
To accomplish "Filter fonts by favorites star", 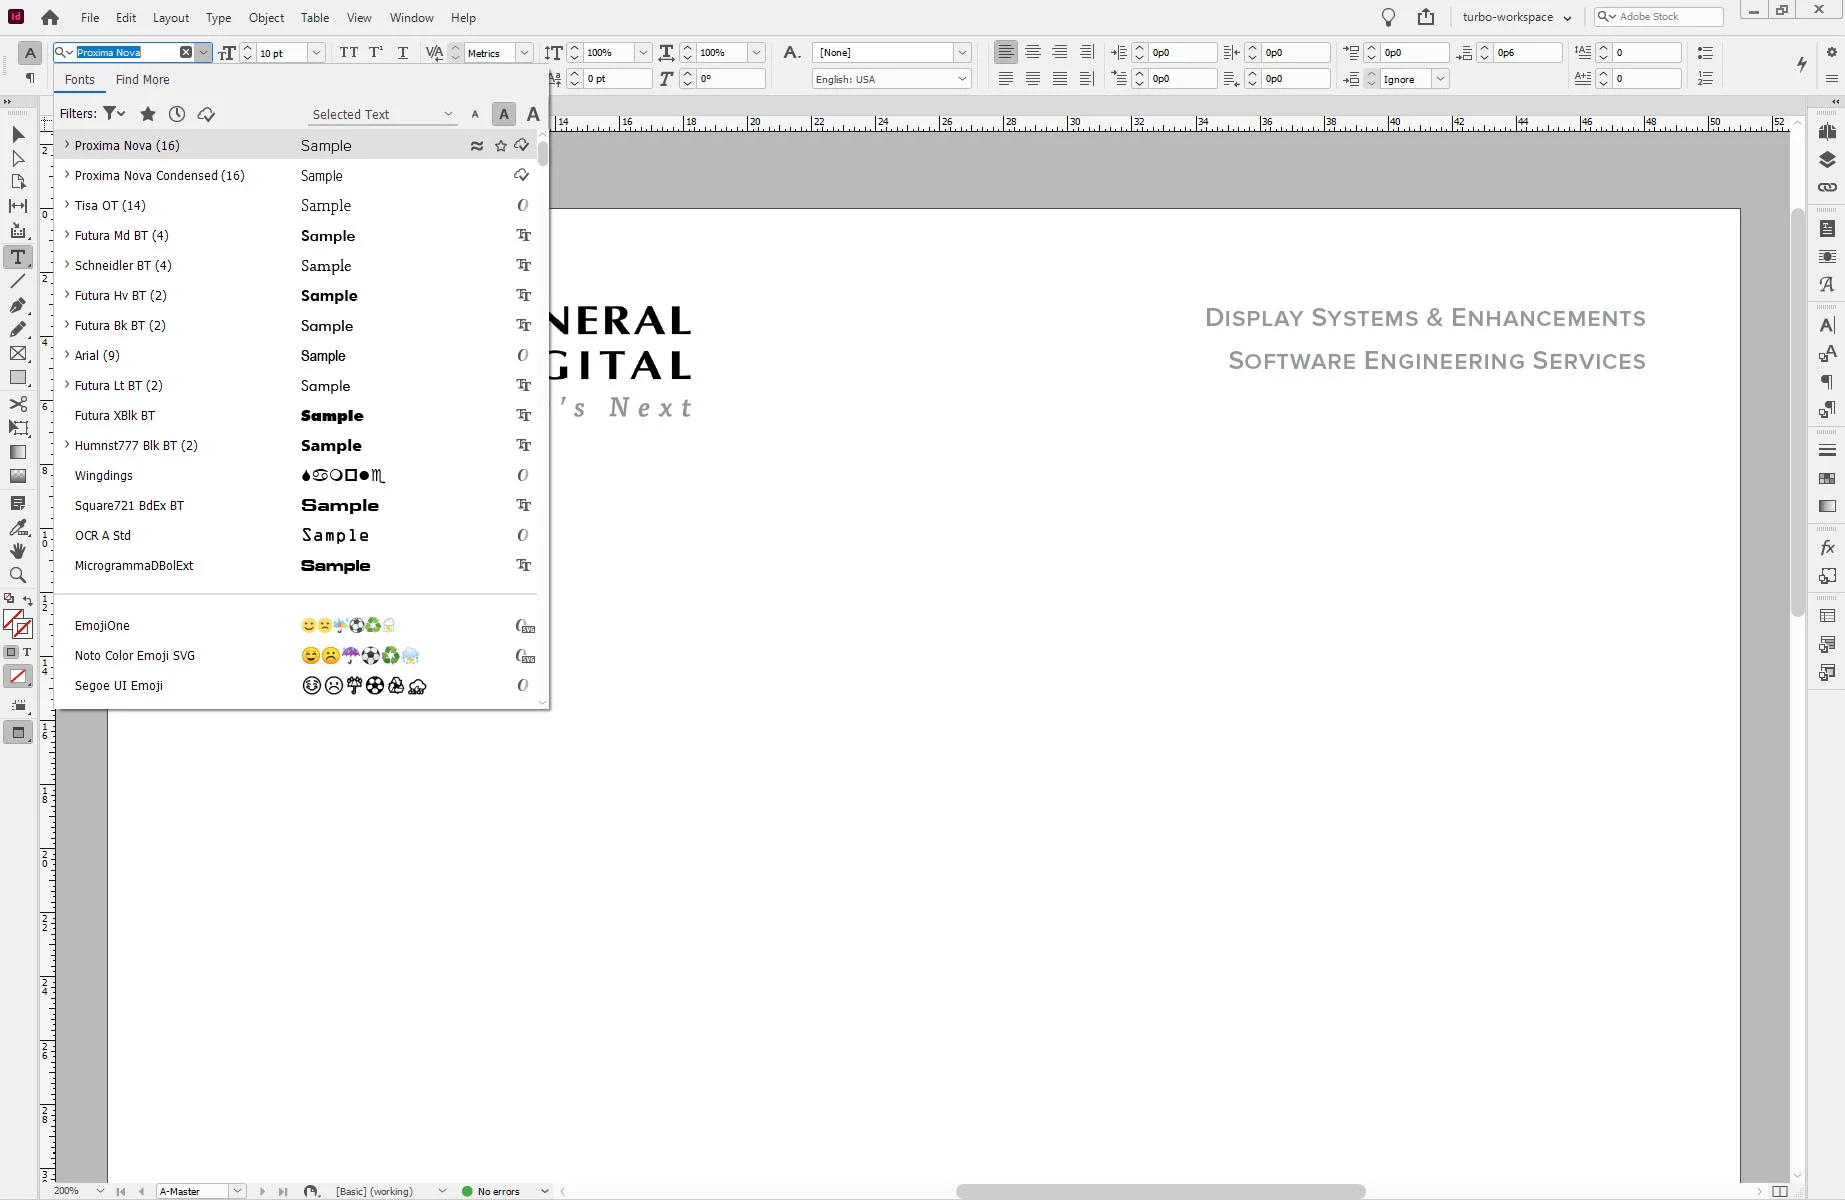I will click(x=148, y=114).
